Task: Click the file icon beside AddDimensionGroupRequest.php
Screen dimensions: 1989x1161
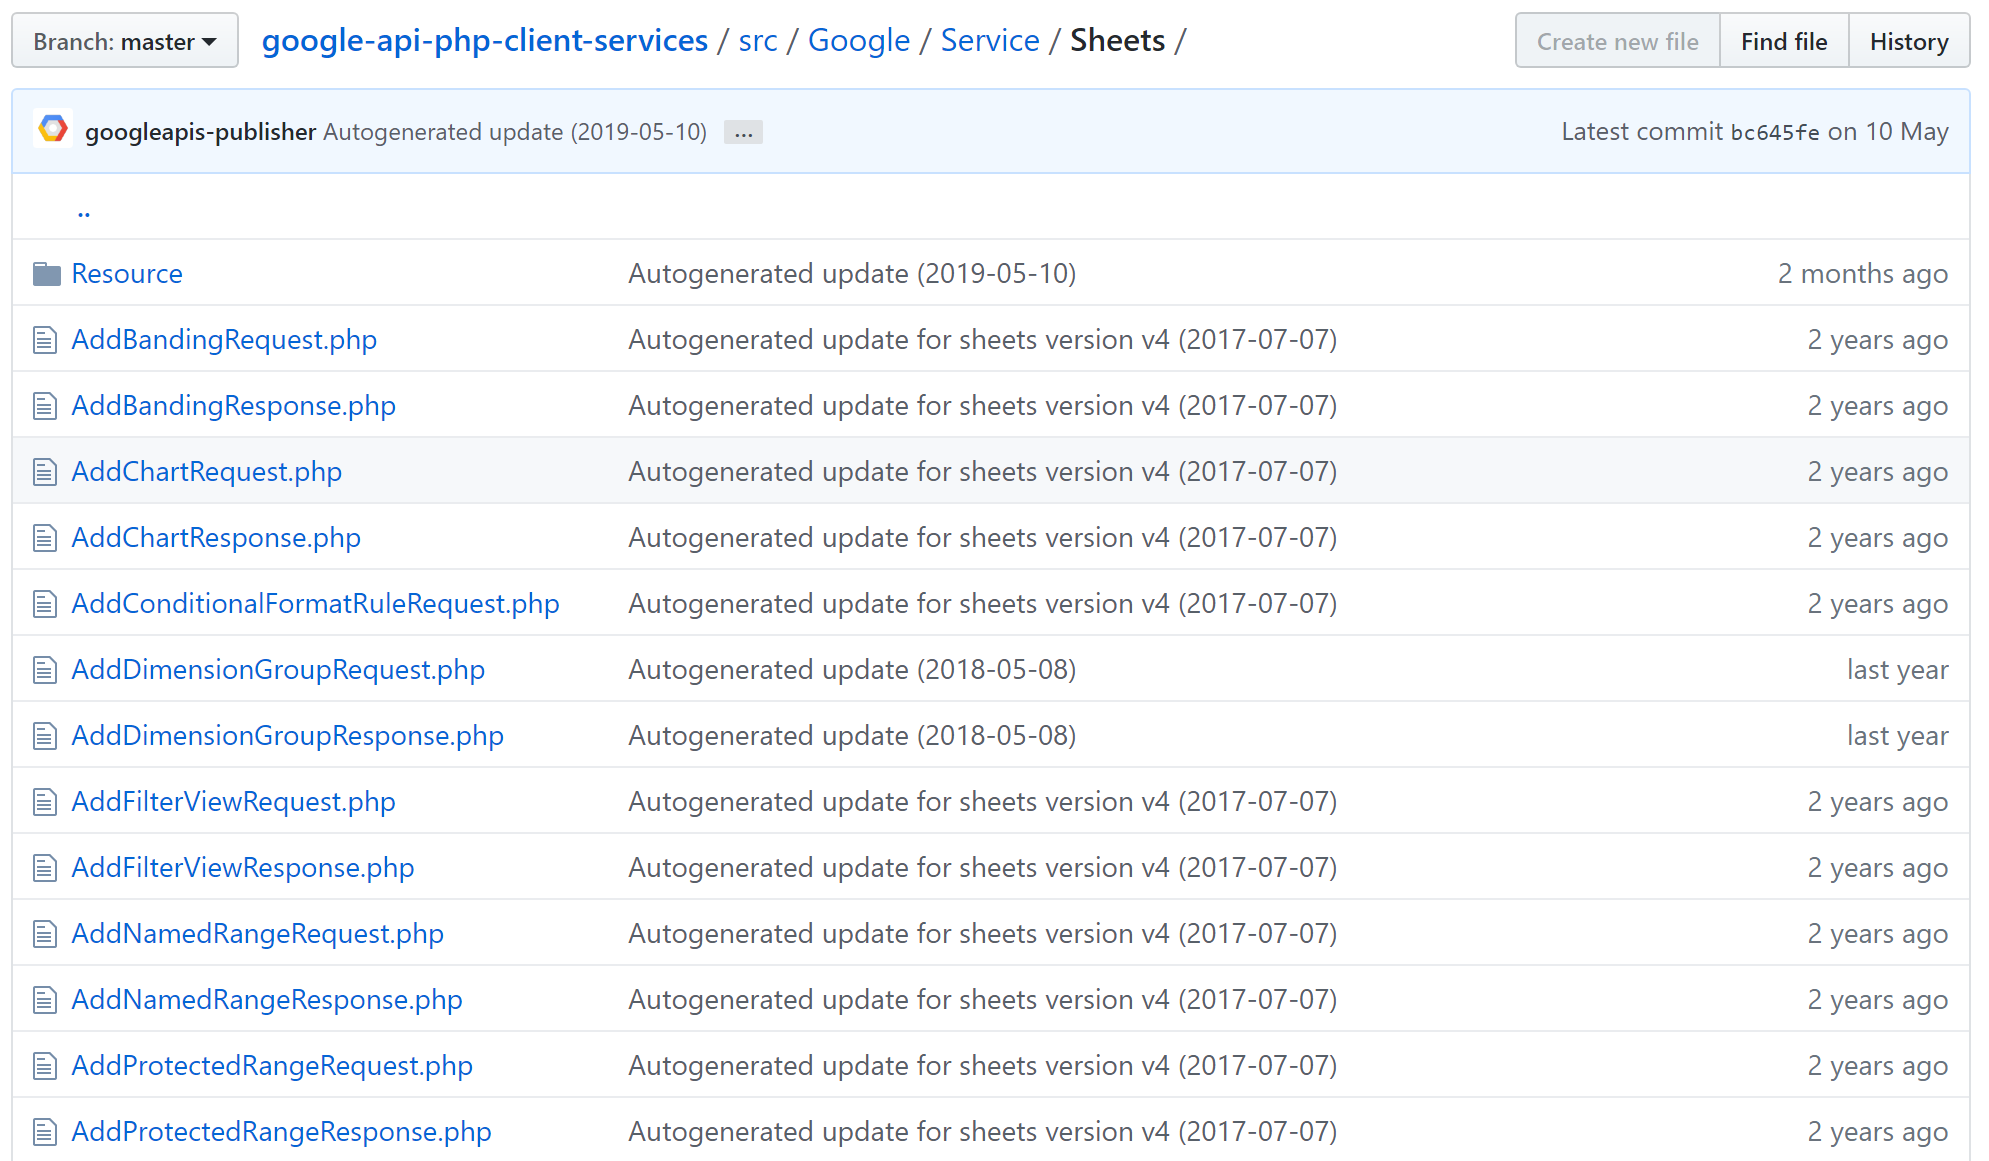Action: (x=45, y=670)
